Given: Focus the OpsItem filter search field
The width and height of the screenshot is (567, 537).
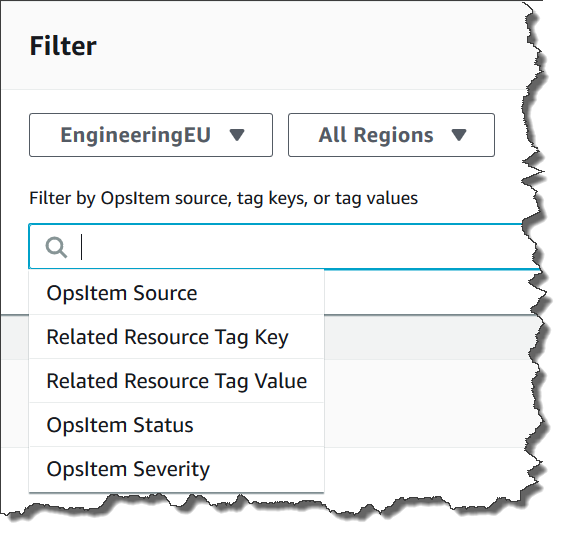Looking at the screenshot, I should (284, 247).
